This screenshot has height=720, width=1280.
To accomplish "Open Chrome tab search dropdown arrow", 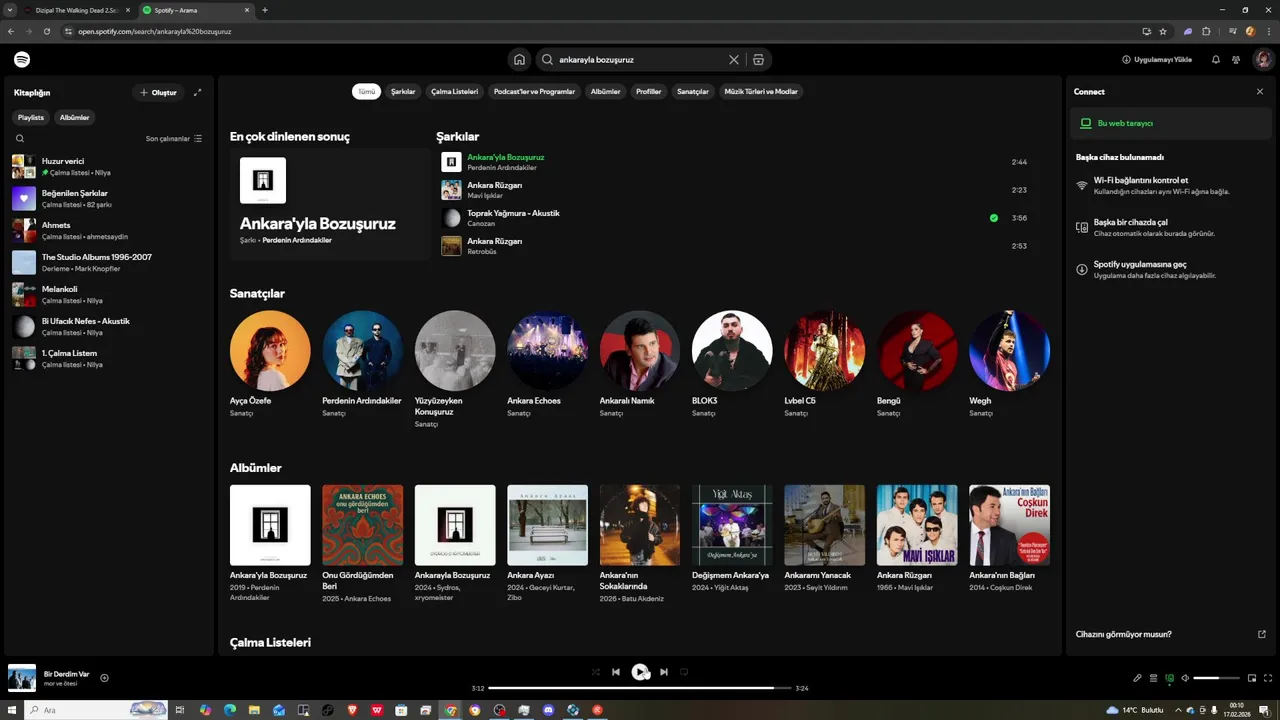I will pyautogui.click(x=9, y=10).
